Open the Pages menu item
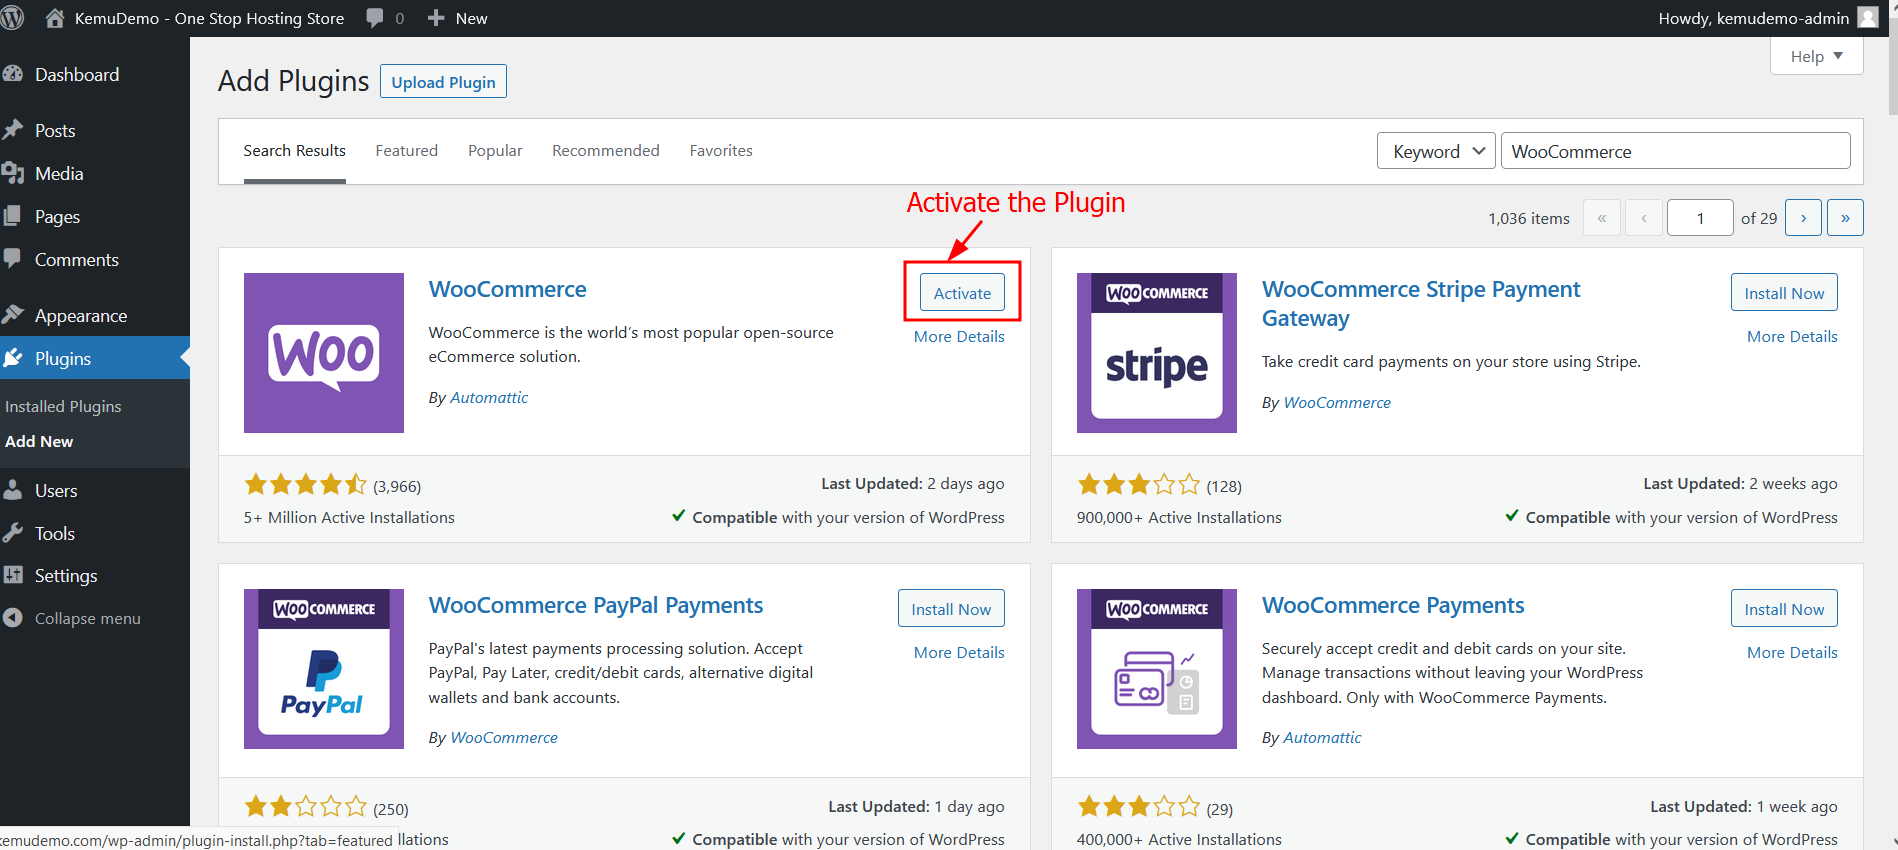1898x850 pixels. [x=57, y=216]
